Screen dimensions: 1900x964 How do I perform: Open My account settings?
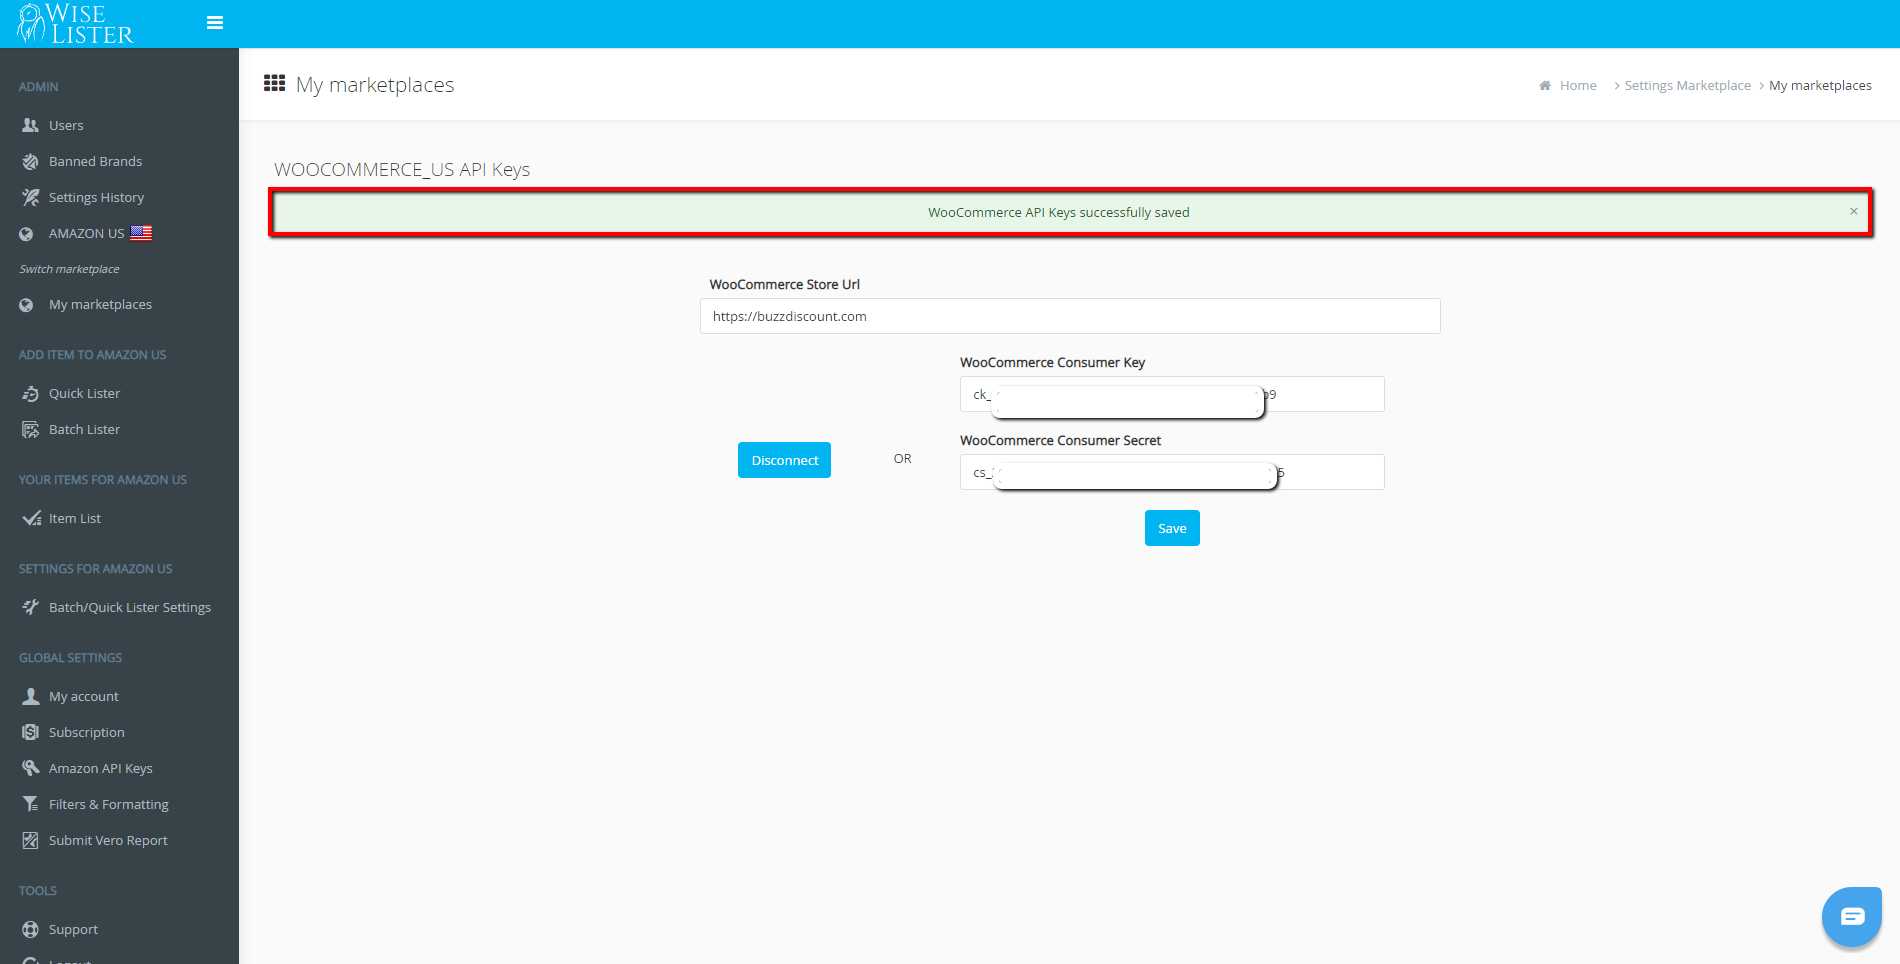[84, 696]
